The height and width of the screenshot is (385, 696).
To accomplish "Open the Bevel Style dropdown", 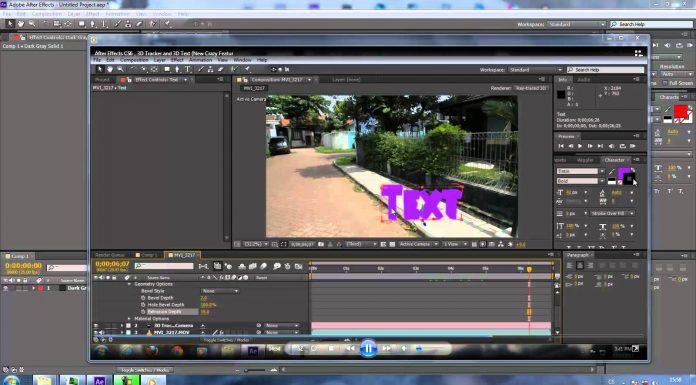I will pos(220,291).
